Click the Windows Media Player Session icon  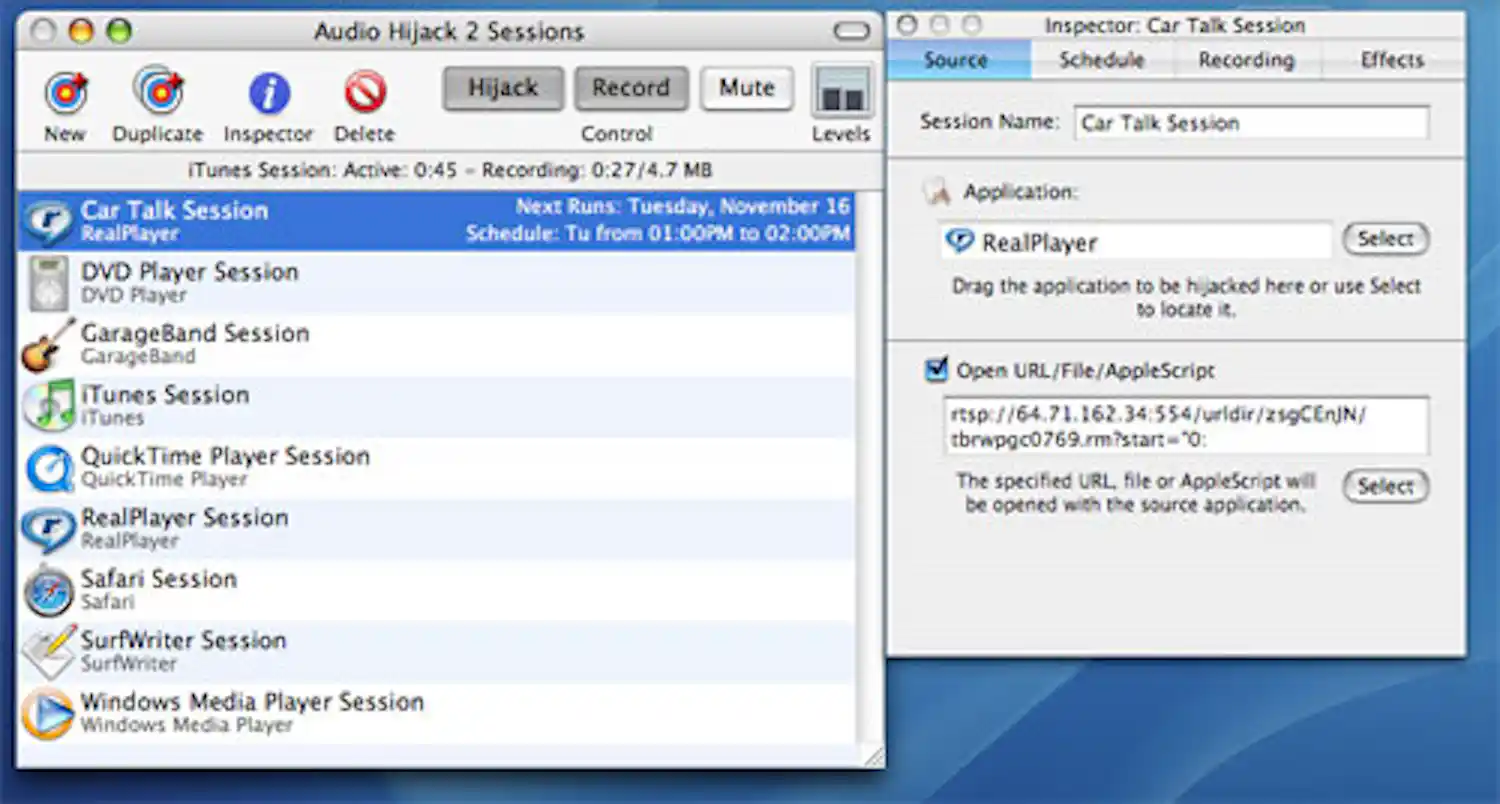pyautogui.click(x=48, y=713)
